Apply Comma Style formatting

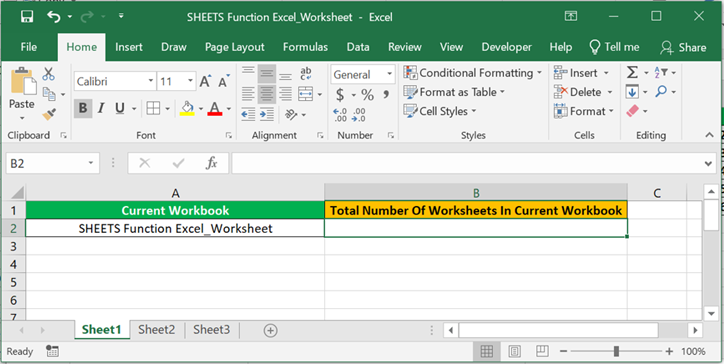tap(386, 95)
